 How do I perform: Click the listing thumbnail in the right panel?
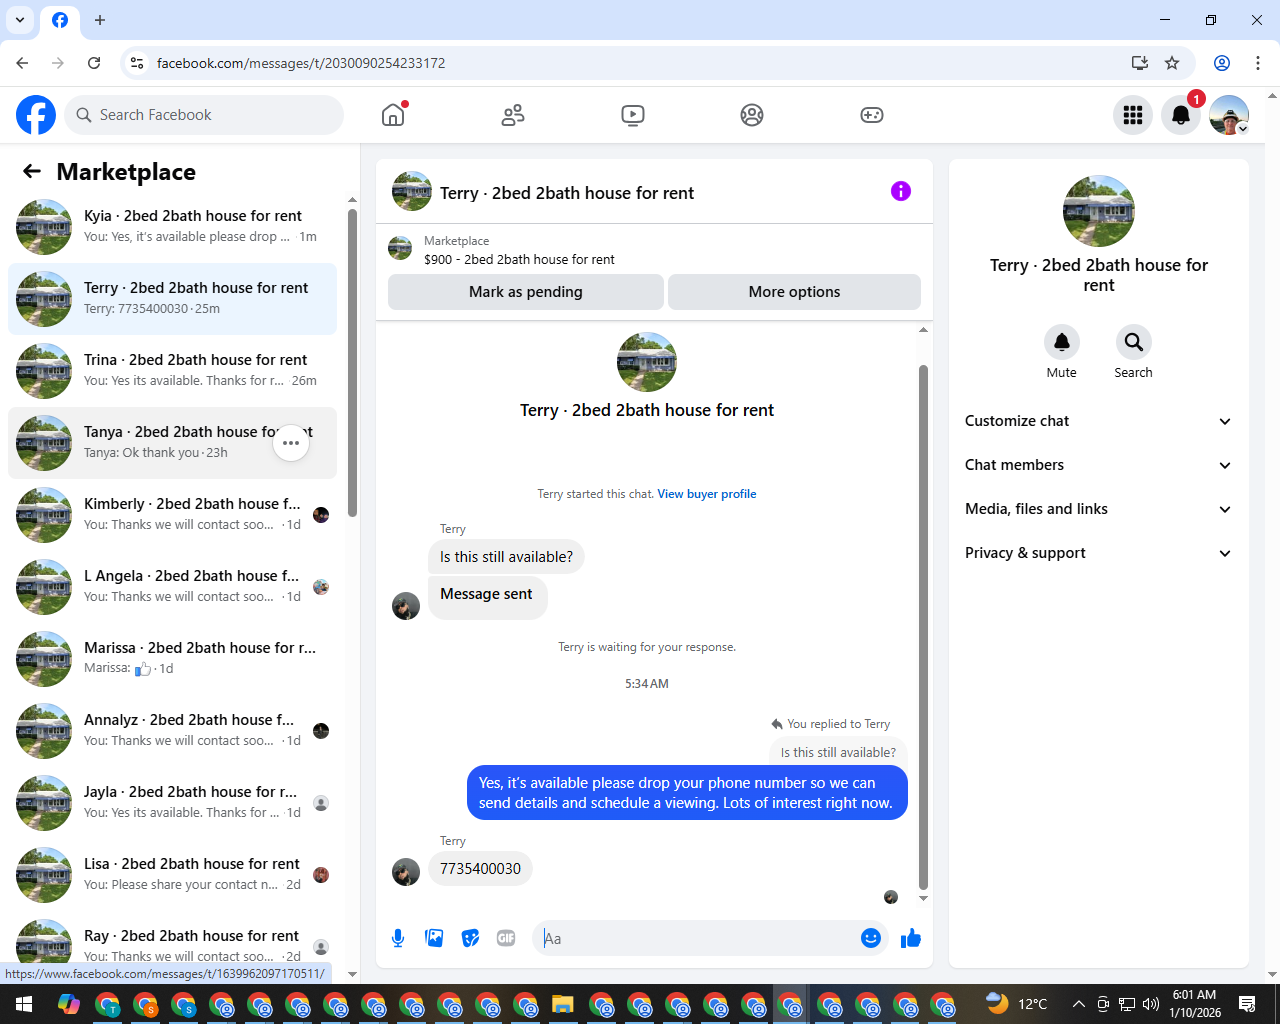pos(1099,211)
